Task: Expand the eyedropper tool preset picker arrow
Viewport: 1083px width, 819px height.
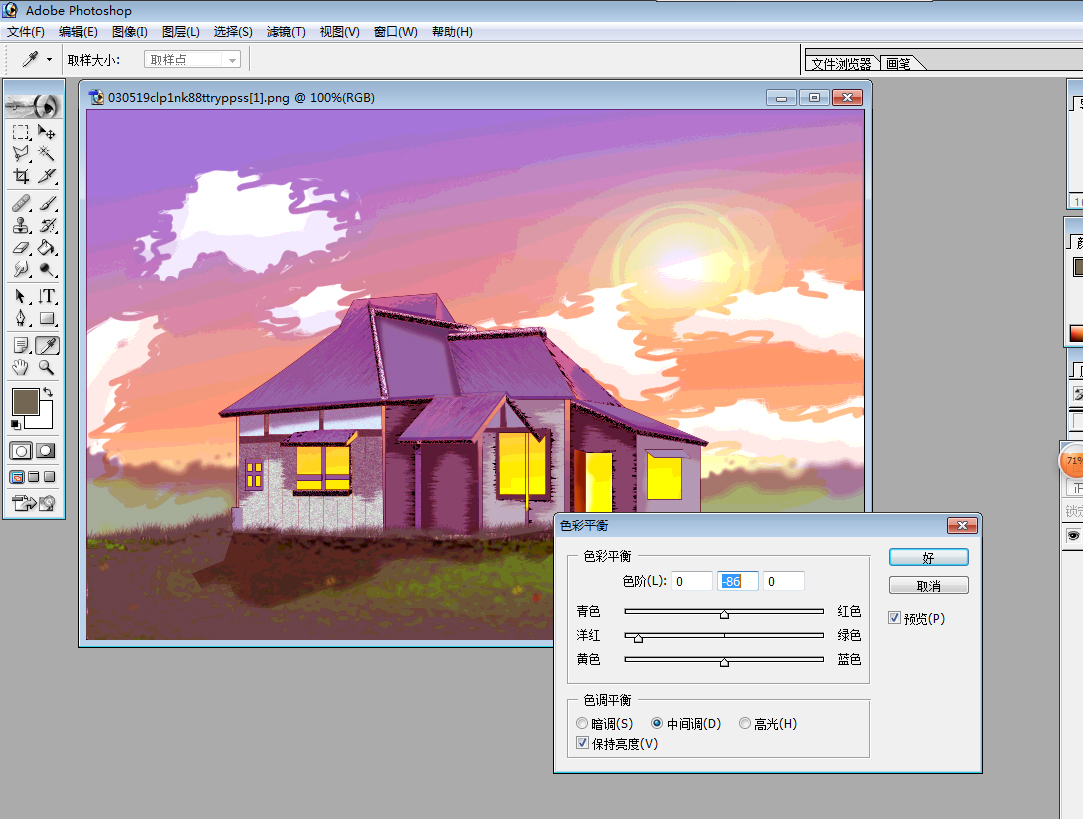Action: [49, 59]
